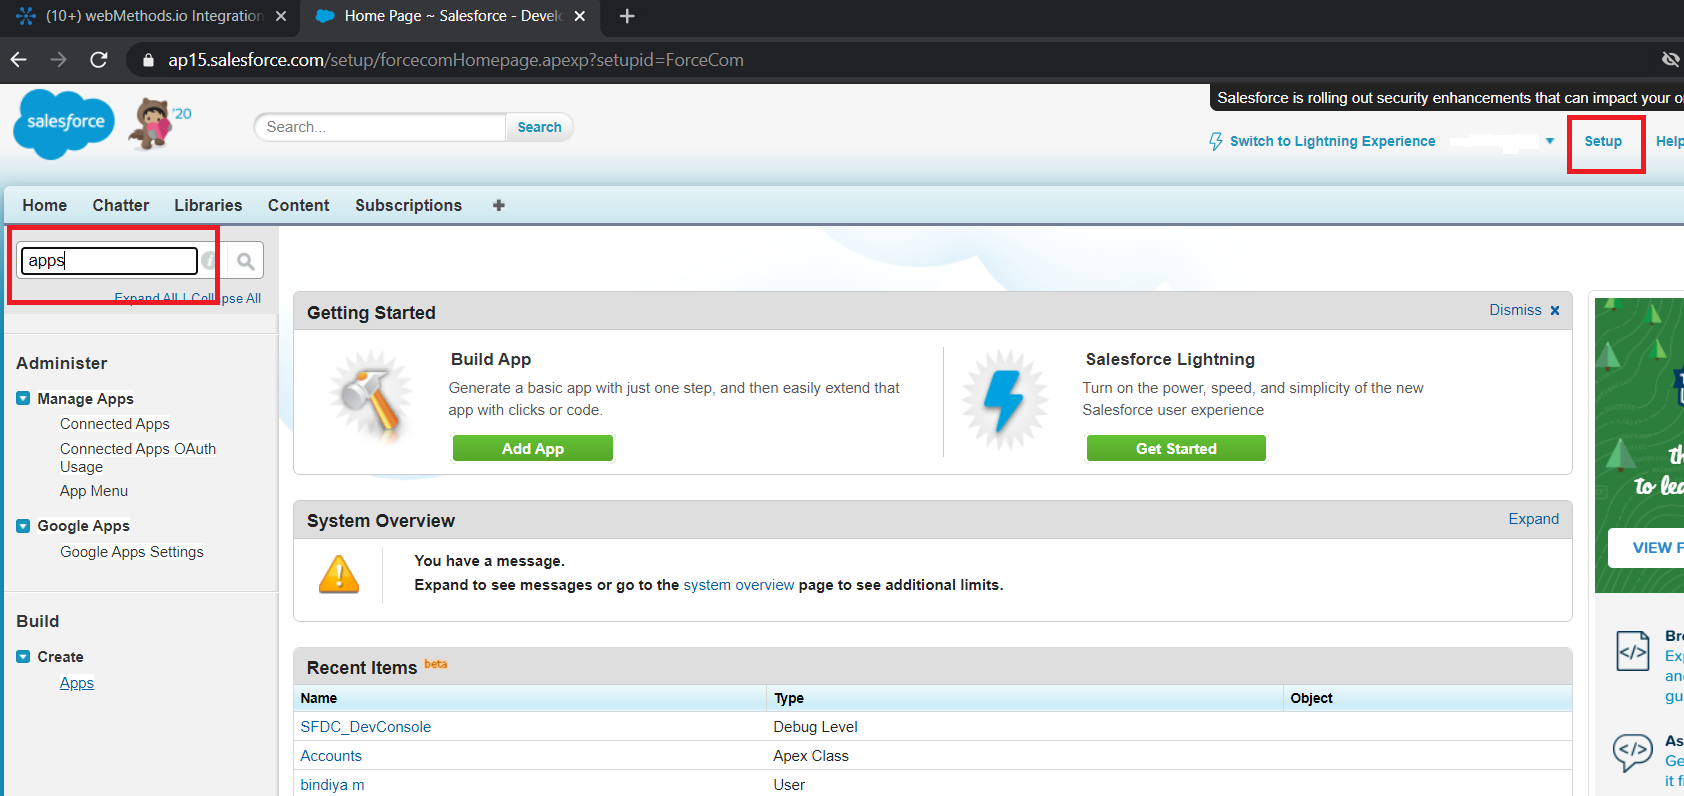Viewport: 1684px width, 796px height.
Task: Click the System Overview warning triangle icon
Action: pos(339,574)
